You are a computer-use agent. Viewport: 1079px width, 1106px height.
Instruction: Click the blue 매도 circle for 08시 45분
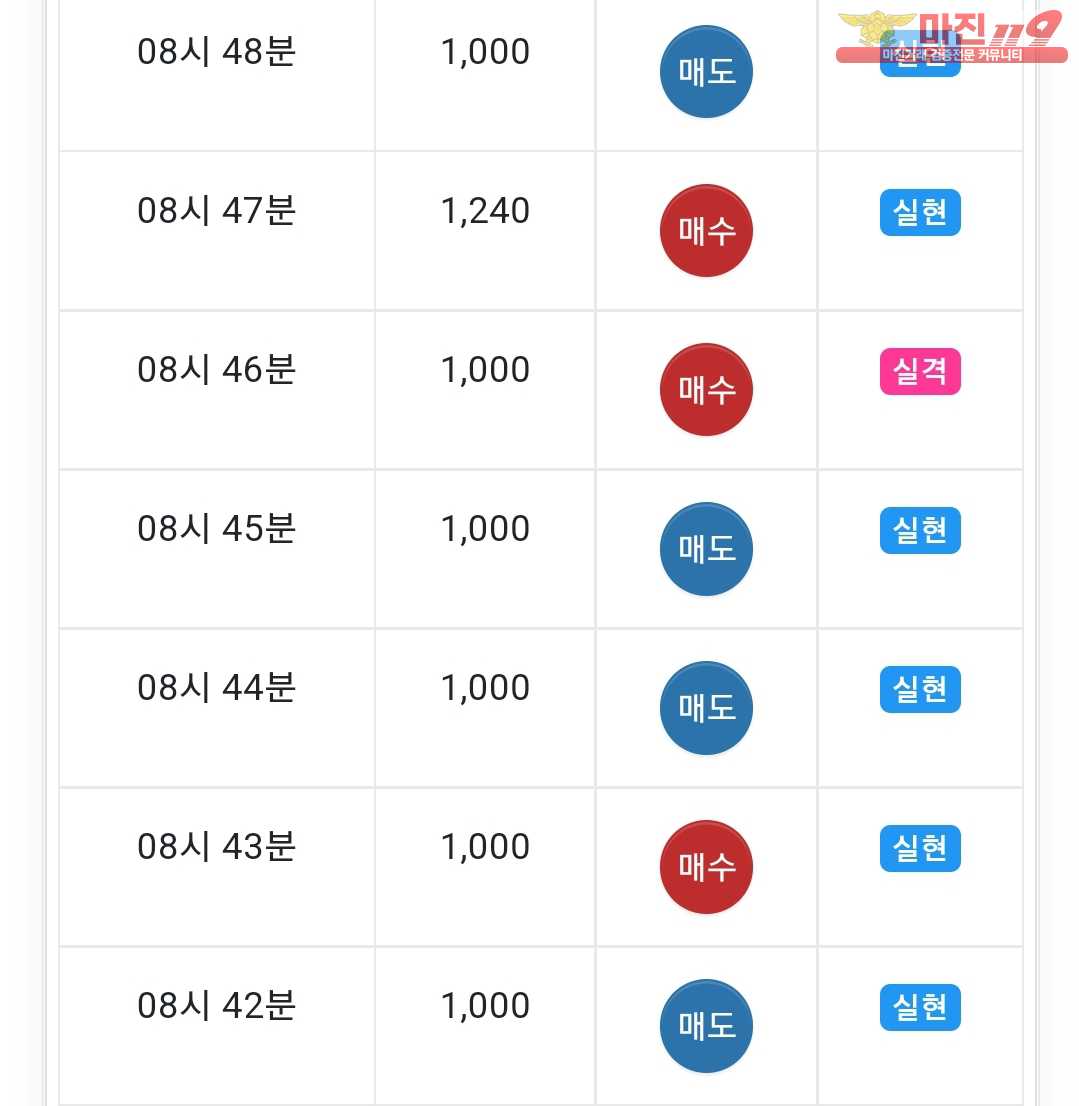click(706, 549)
